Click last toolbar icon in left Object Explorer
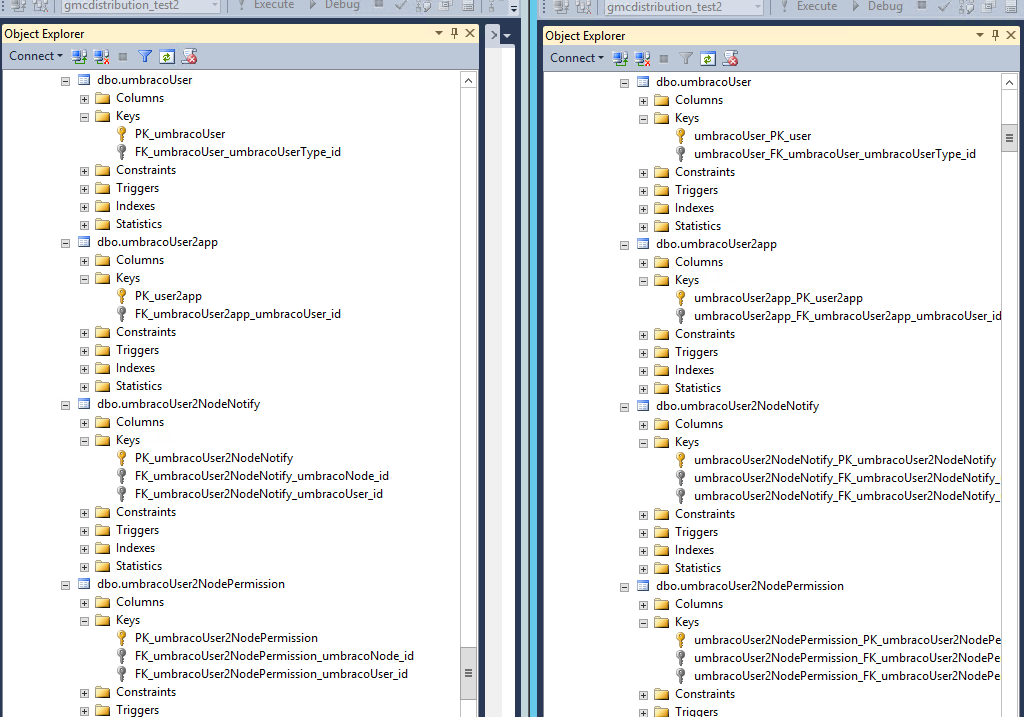This screenshot has width=1024, height=717. pyautogui.click(x=189, y=57)
